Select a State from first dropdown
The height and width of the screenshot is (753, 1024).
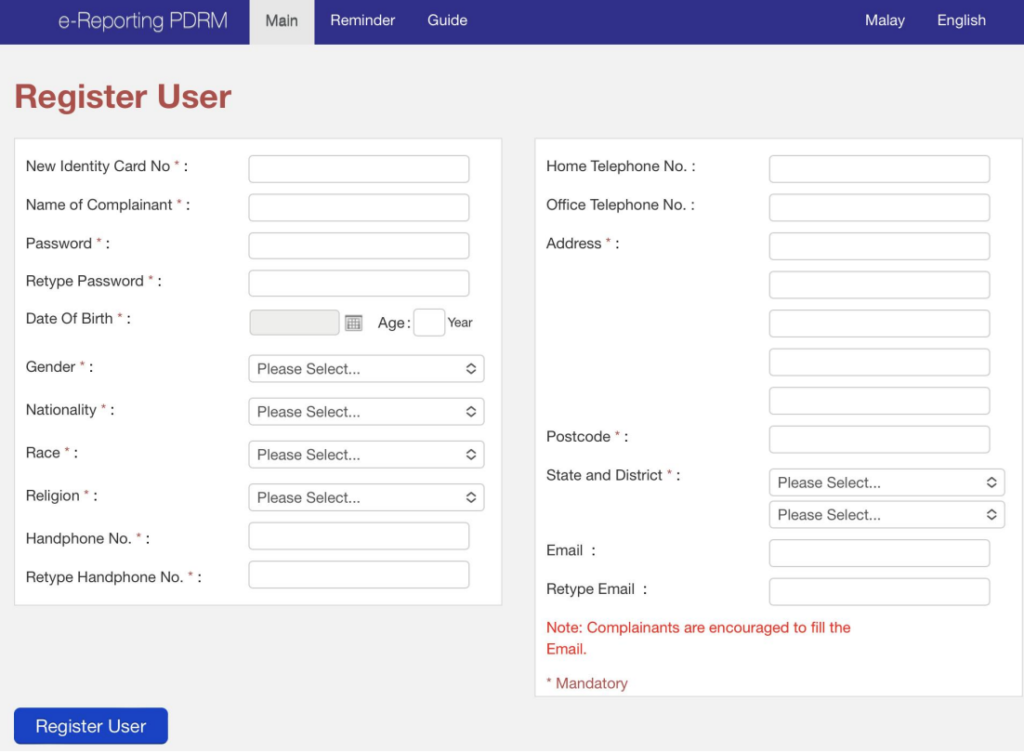coord(886,483)
